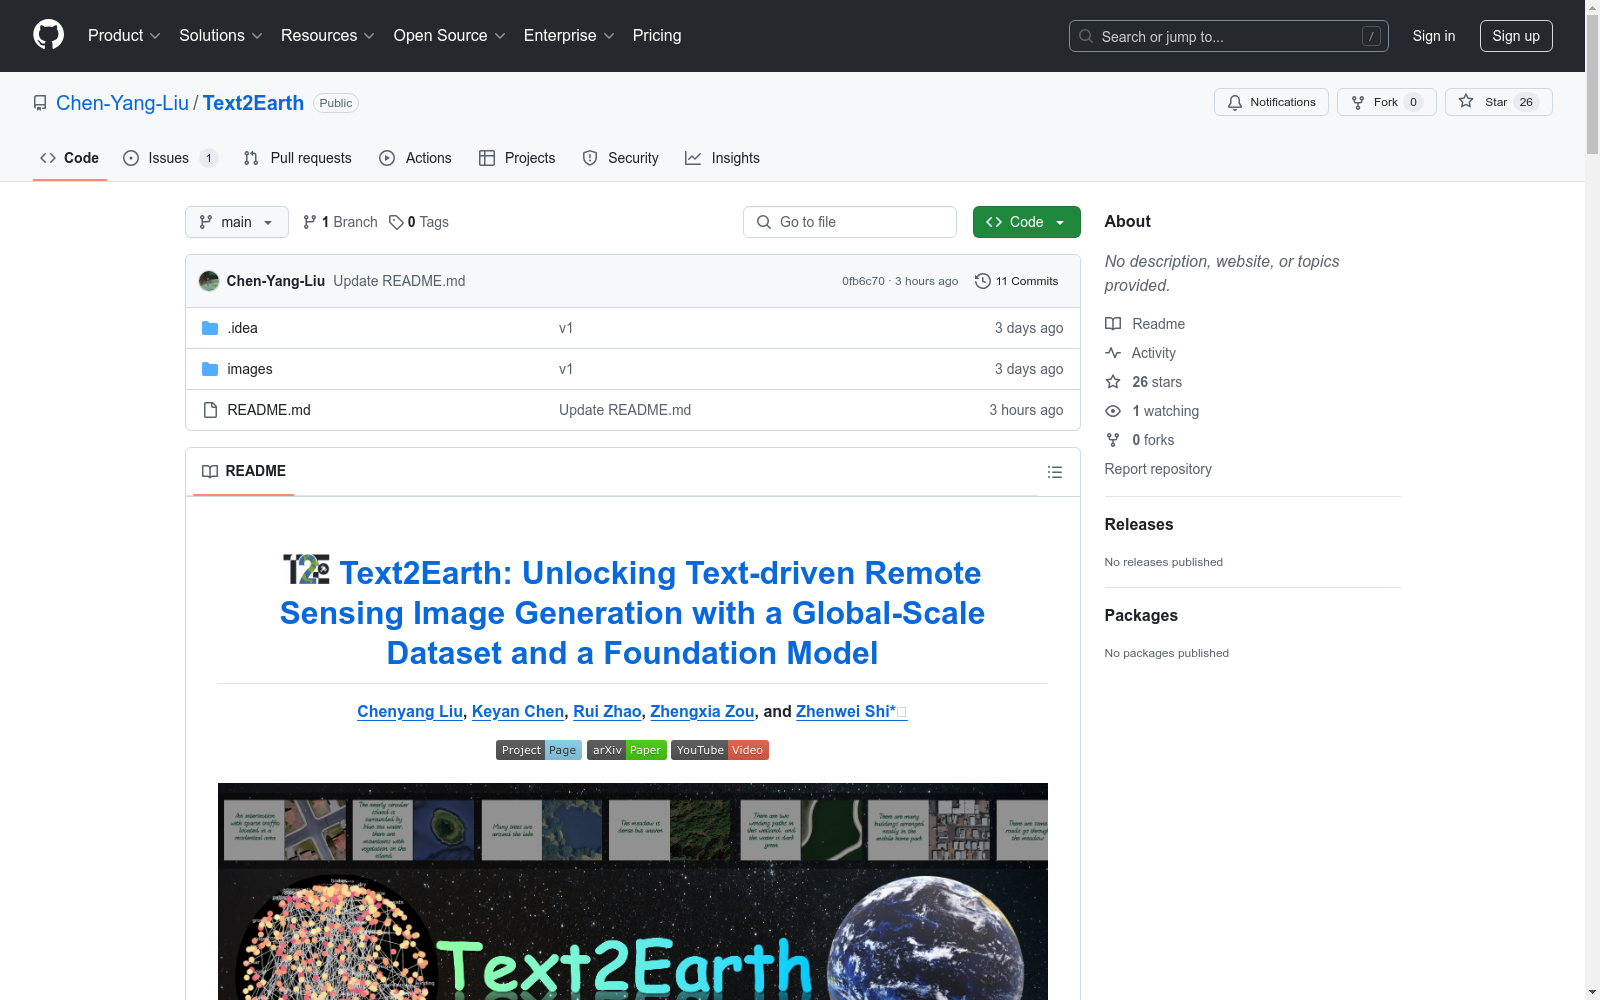The image size is (1600, 1000).
Task: Select the README tab in file viewer
Action: 244,472
